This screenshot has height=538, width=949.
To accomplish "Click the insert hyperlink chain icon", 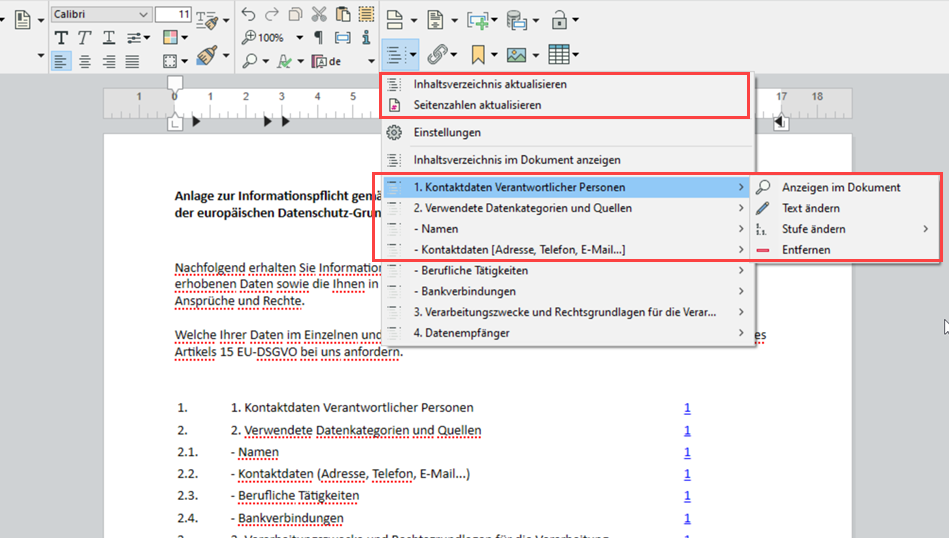I will (436, 54).
